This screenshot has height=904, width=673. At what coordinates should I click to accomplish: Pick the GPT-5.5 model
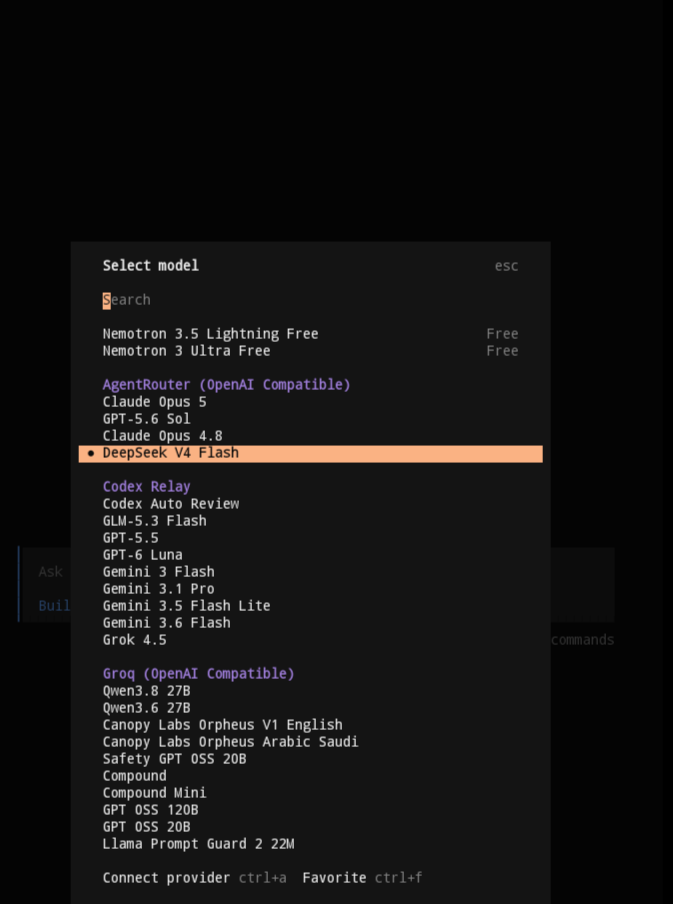pos(310,538)
